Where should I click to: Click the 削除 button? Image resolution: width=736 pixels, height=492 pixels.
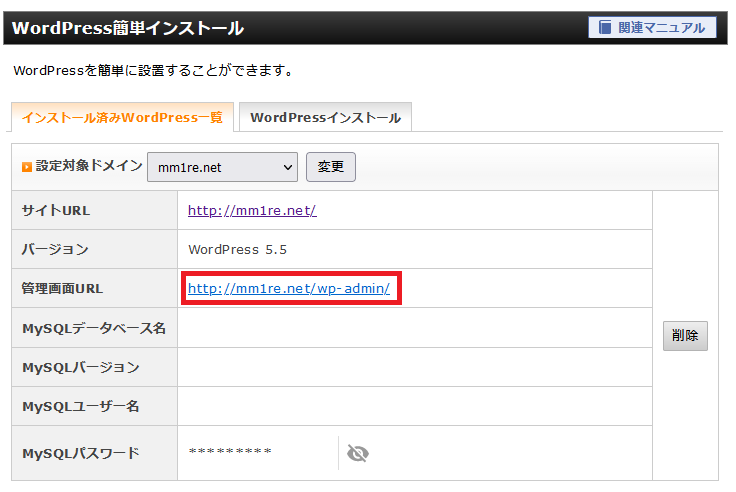tap(685, 336)
